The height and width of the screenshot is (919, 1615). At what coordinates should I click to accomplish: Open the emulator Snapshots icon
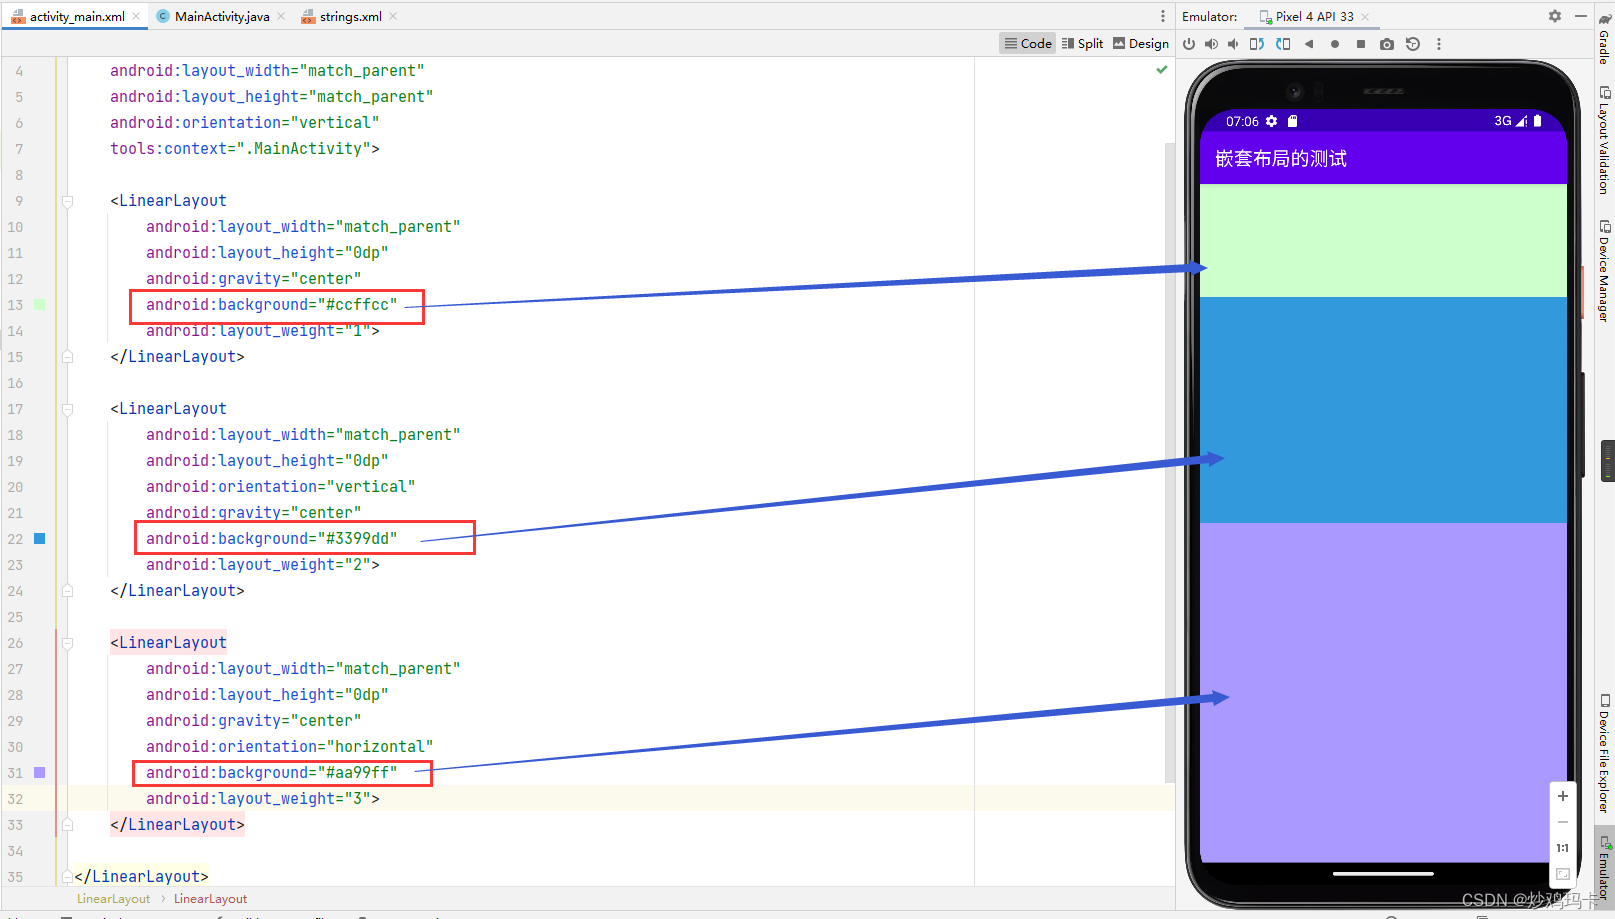(x=1412, y=44)
